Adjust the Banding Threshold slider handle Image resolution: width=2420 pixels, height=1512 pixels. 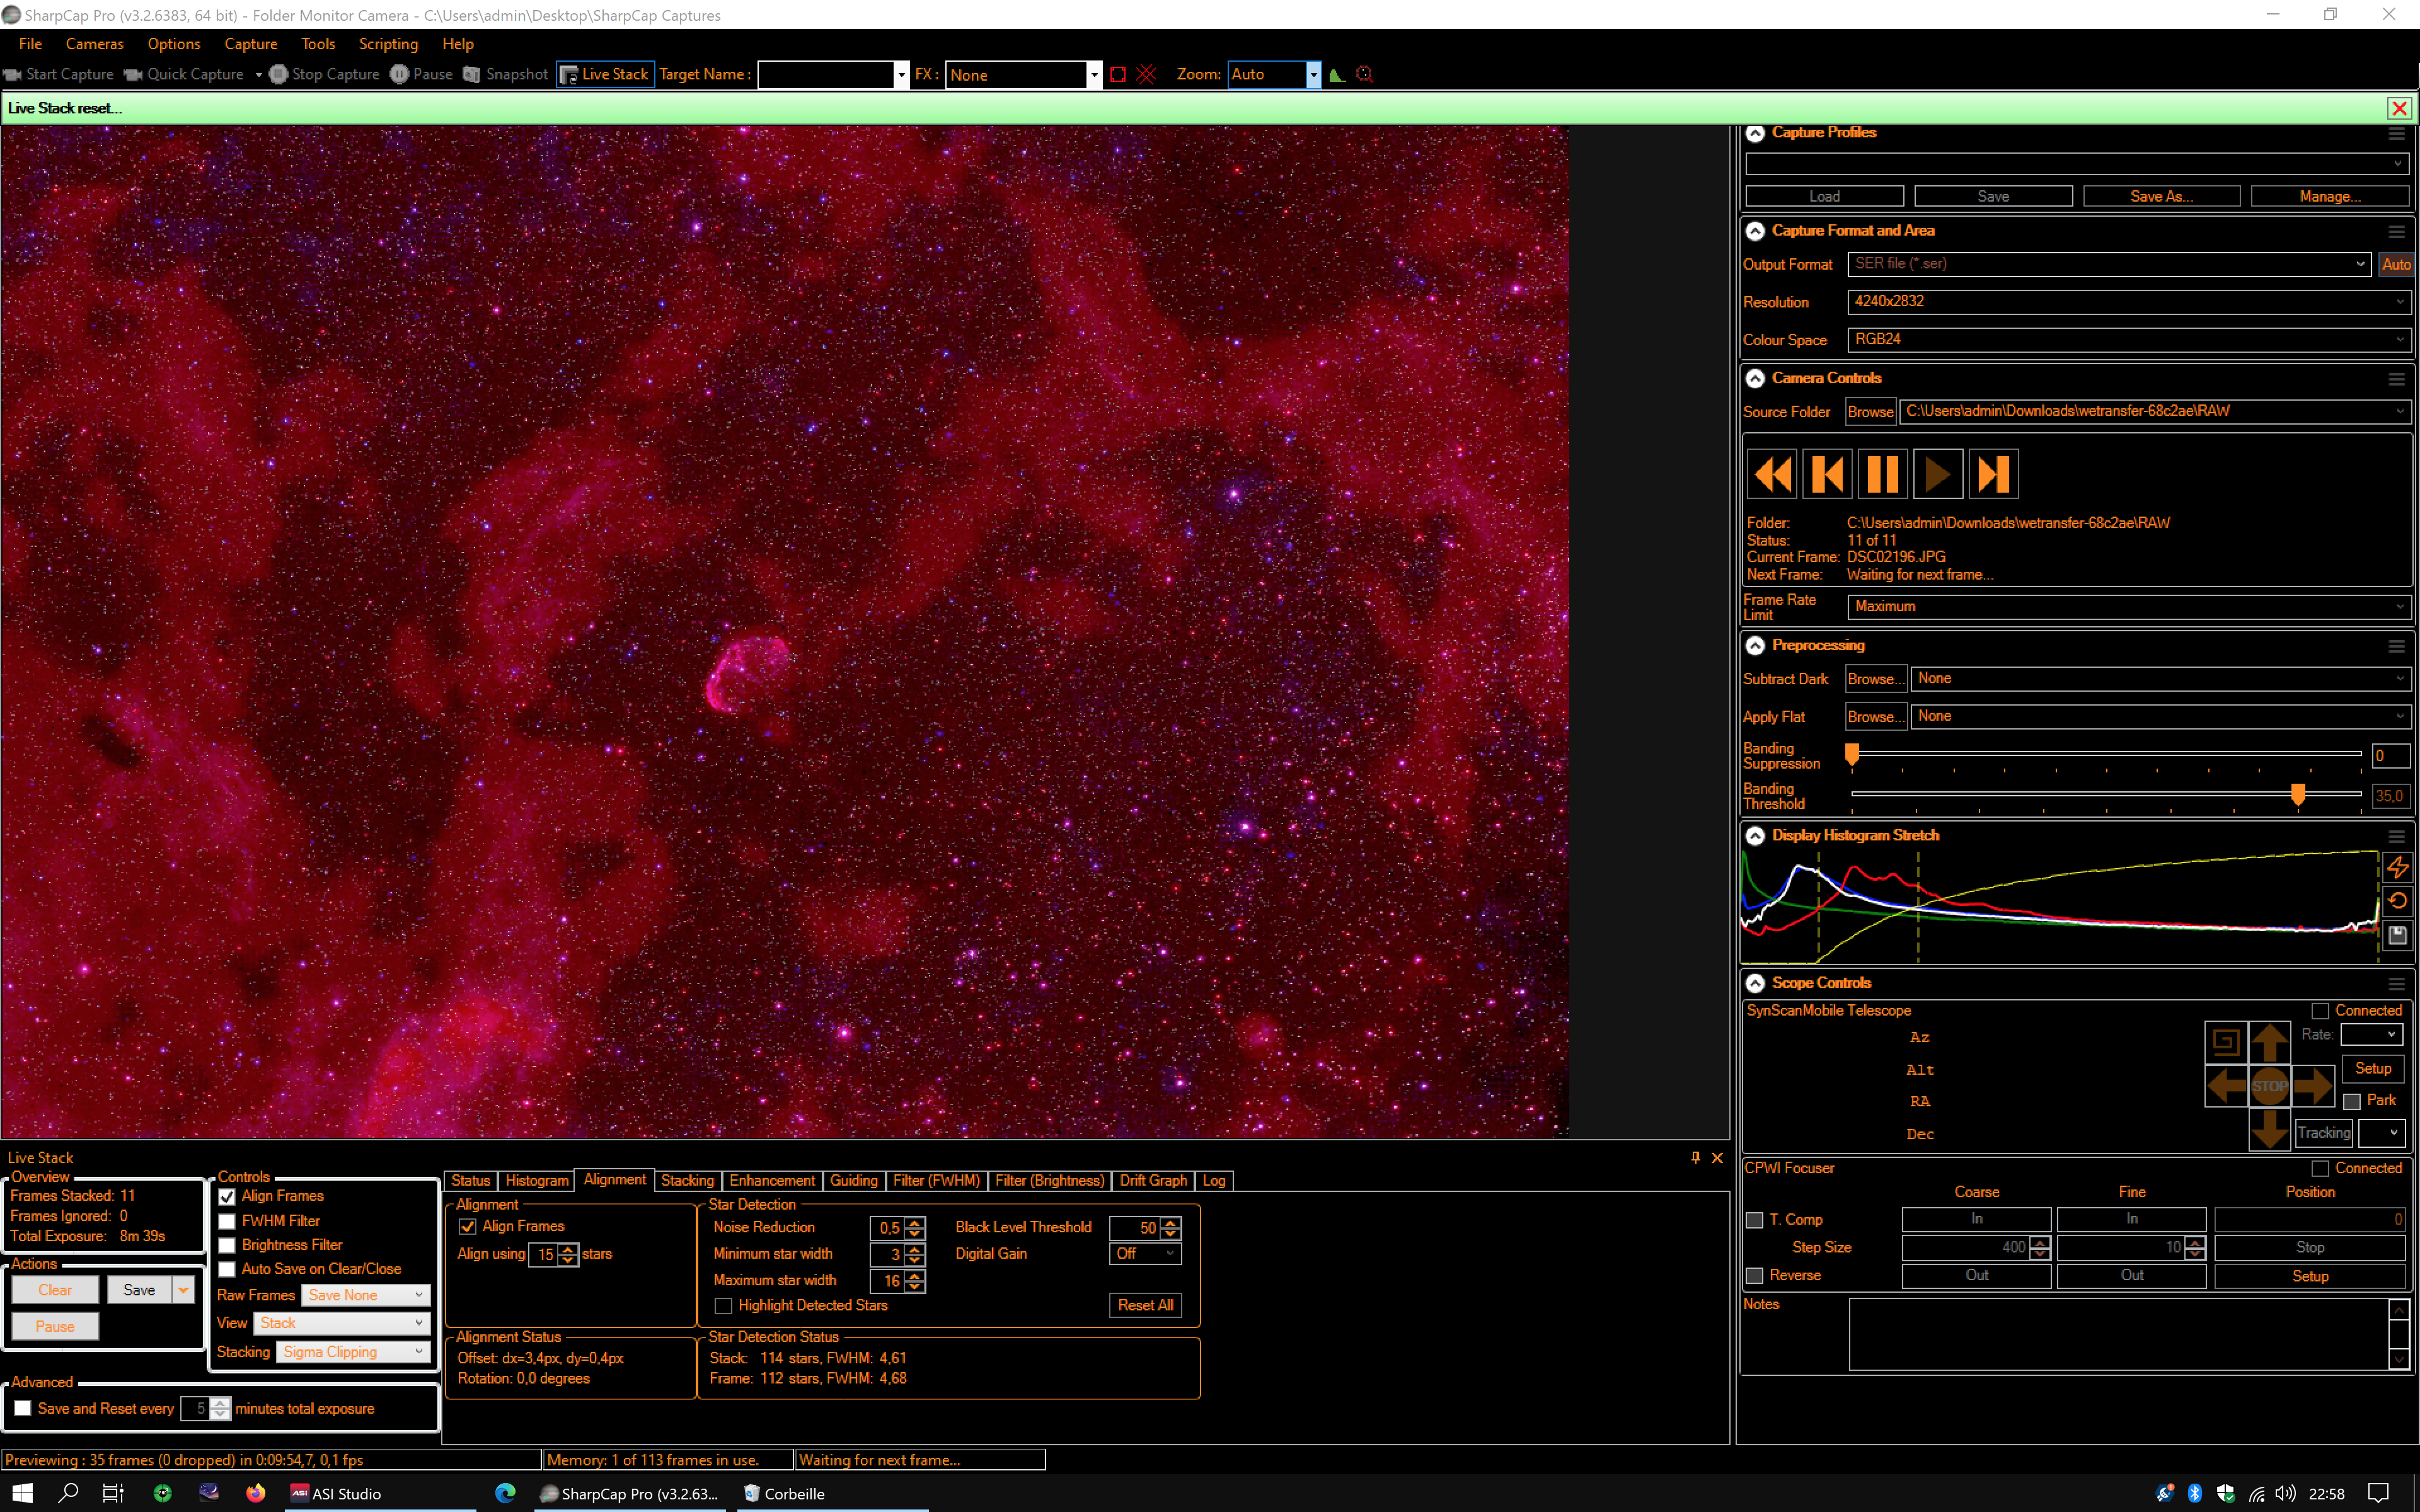pyautogui.click(x=2298, y=795)
